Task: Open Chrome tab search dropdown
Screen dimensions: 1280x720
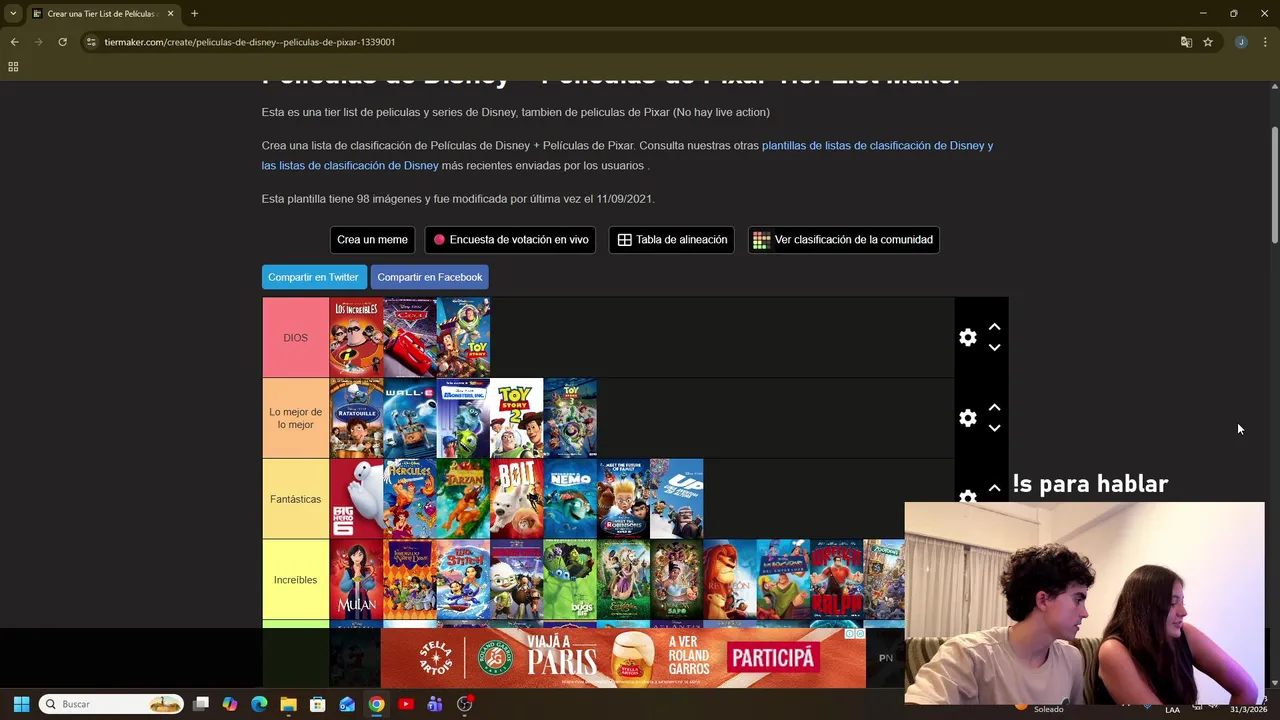Action: (x=13, y=14)
